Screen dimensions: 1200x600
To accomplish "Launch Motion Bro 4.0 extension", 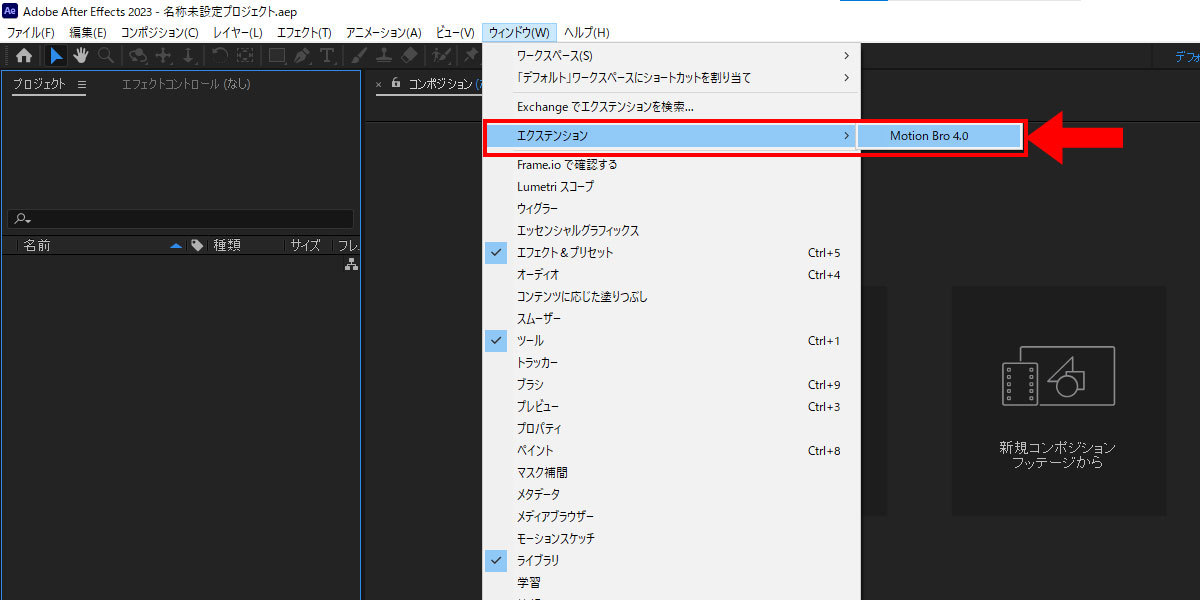I will tap(940, 136).
